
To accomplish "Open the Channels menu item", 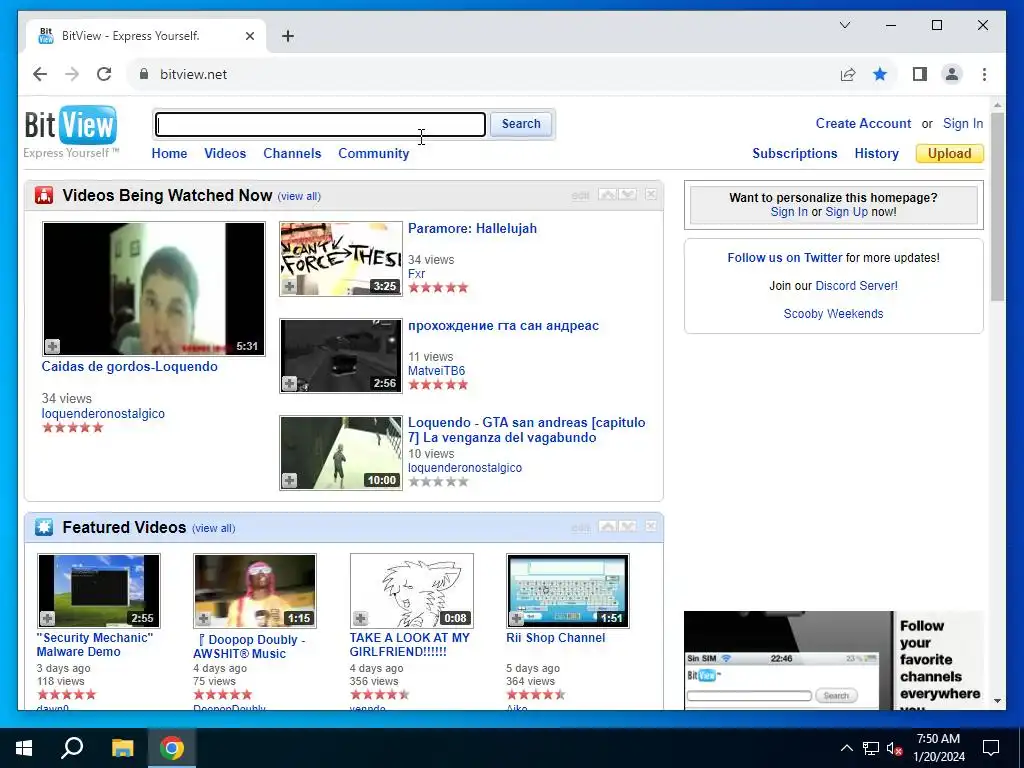I will [x=292, y=153].
